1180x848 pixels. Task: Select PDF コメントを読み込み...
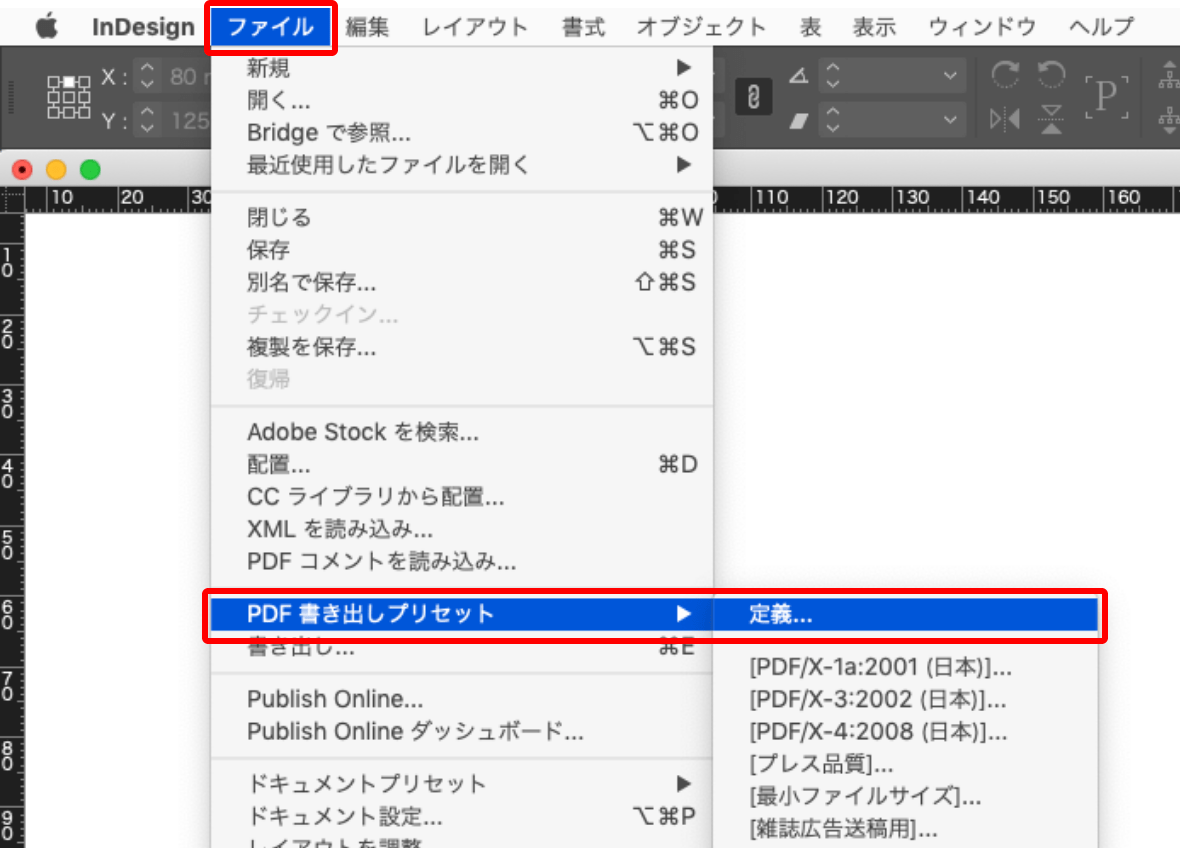[462, 561]
